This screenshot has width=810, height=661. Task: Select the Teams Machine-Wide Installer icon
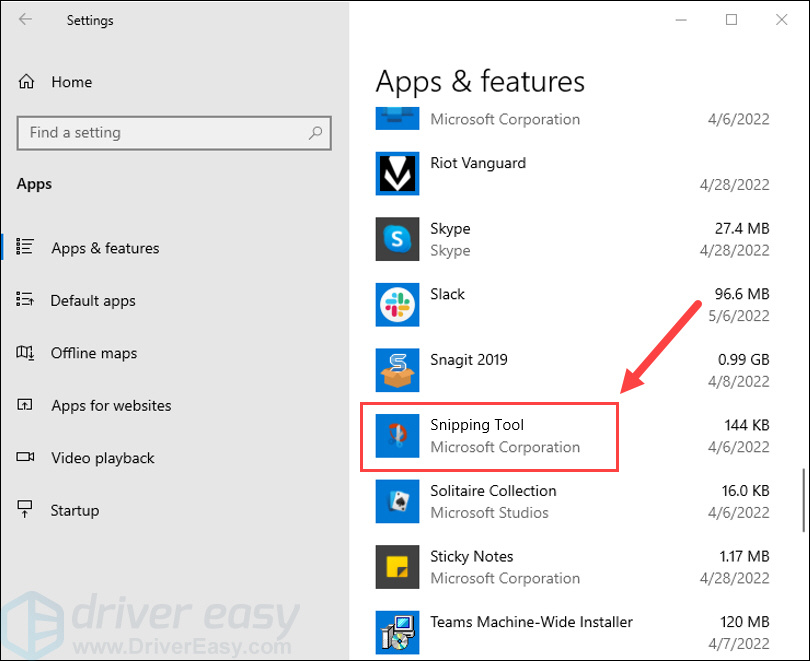pyautogui.click(x=397, y=633)
